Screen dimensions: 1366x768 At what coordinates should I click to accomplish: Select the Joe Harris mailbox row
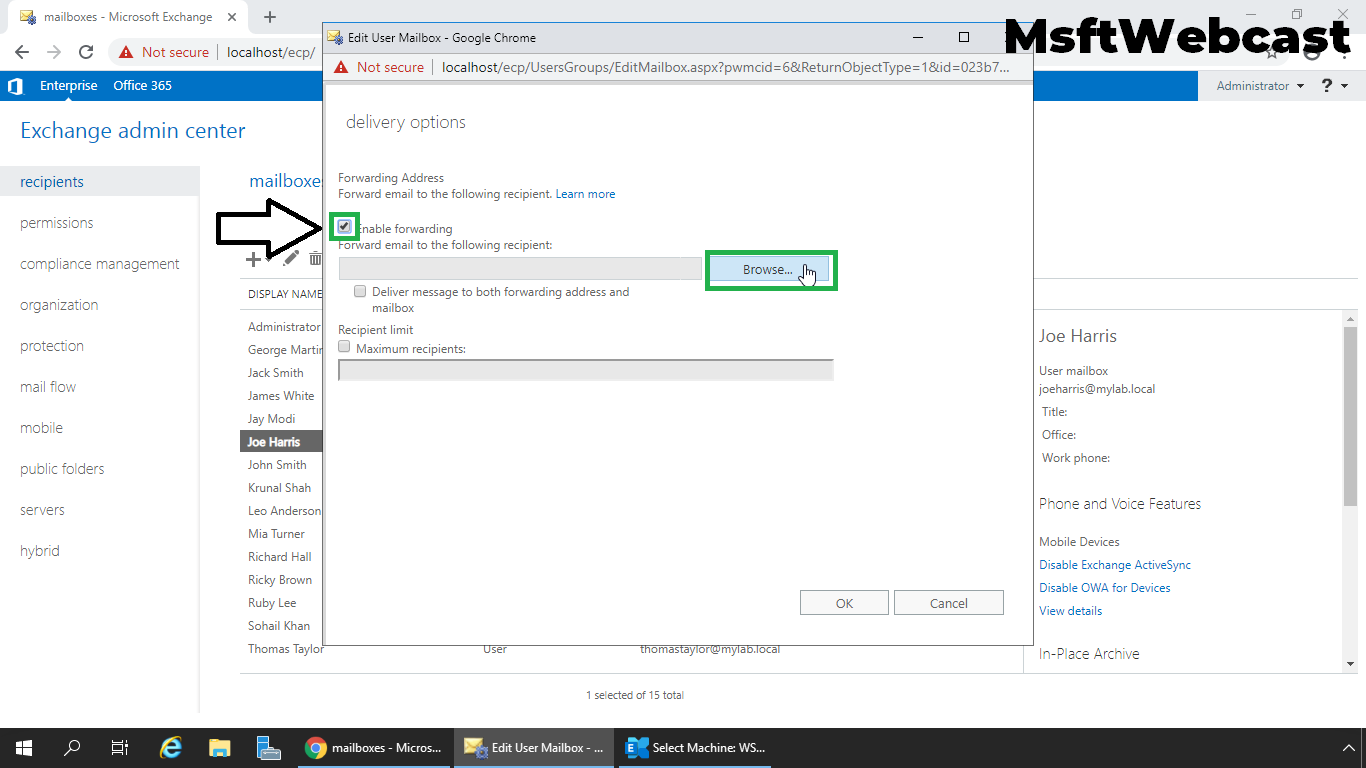pyautogui.click(x=282, y=441)
